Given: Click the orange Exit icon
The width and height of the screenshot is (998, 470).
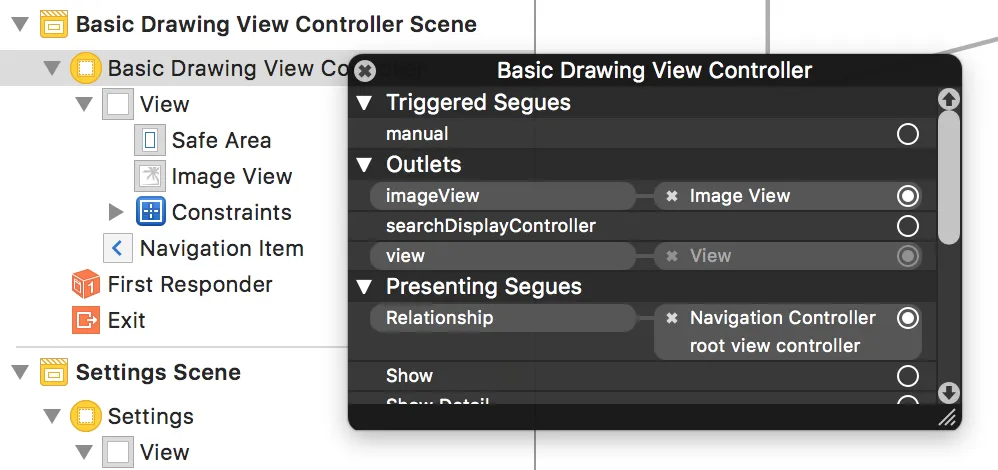Looking at the screenshot, I should click(x=86, y=321).
